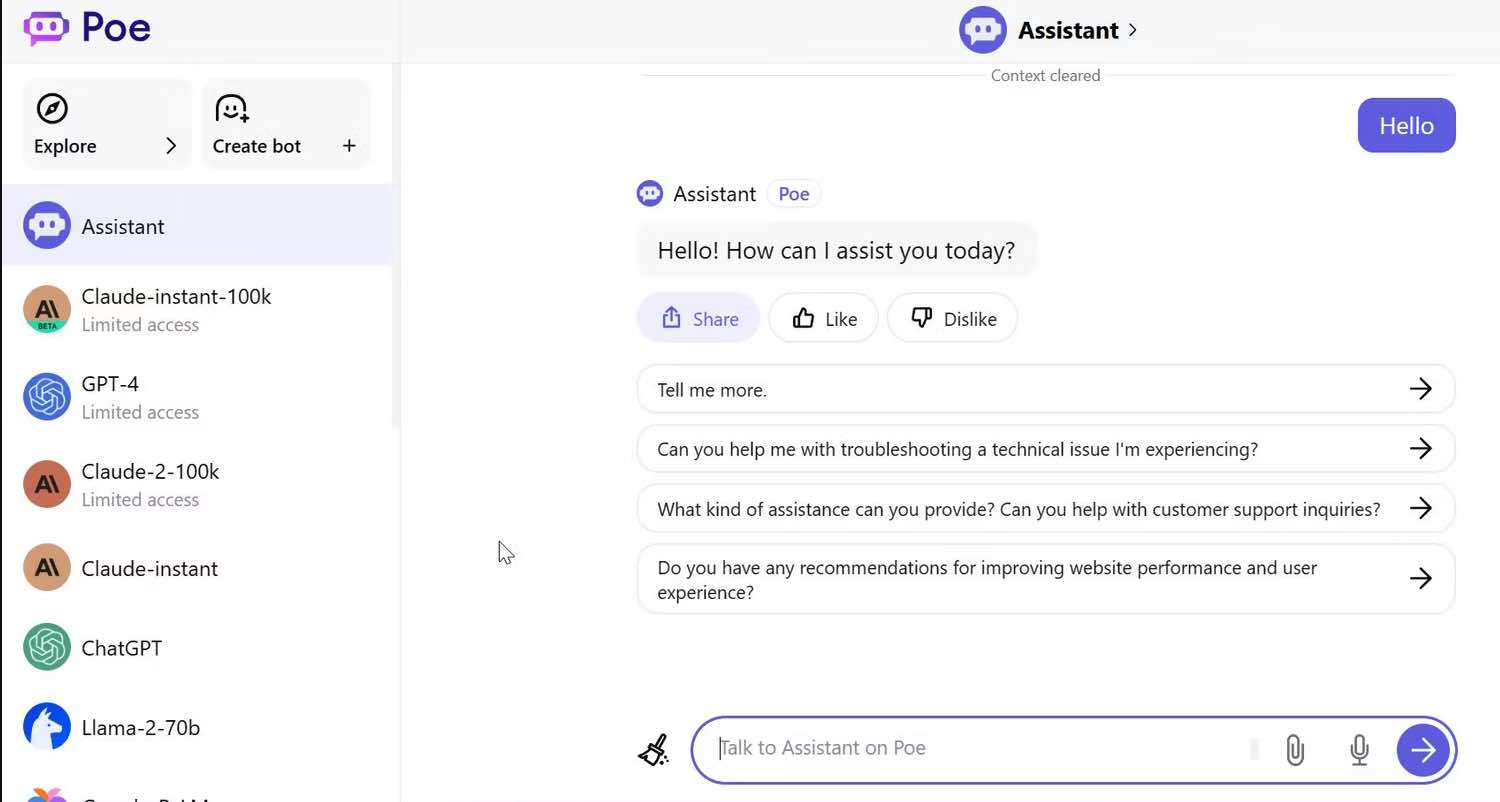Image resolution: width=1500 pixels, height=802 pixels.
Task: Click the Assistant avatar in header
Action: coord(982,30)
